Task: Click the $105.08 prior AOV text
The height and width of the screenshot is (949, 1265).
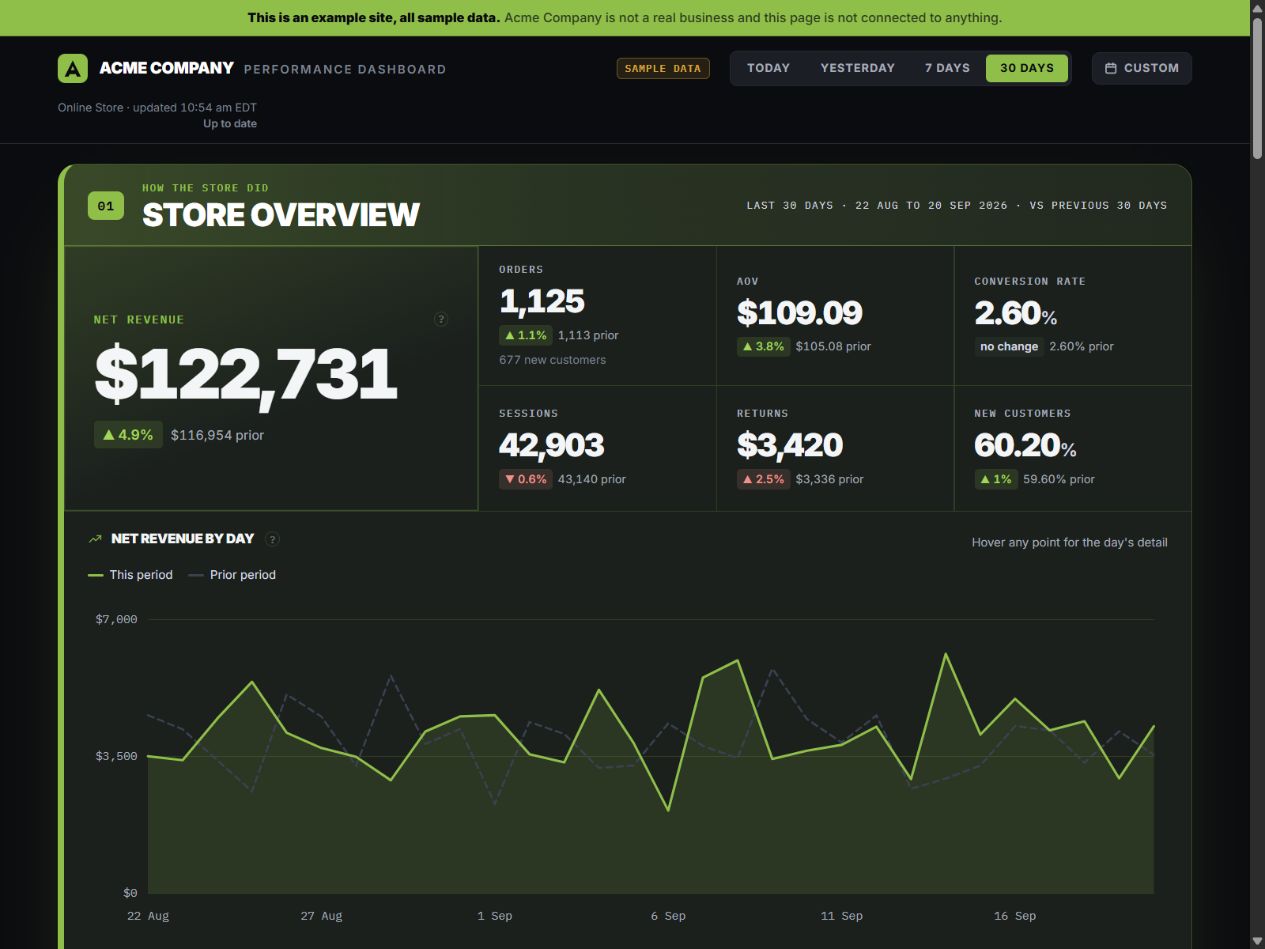Action: tap(833, 346)
